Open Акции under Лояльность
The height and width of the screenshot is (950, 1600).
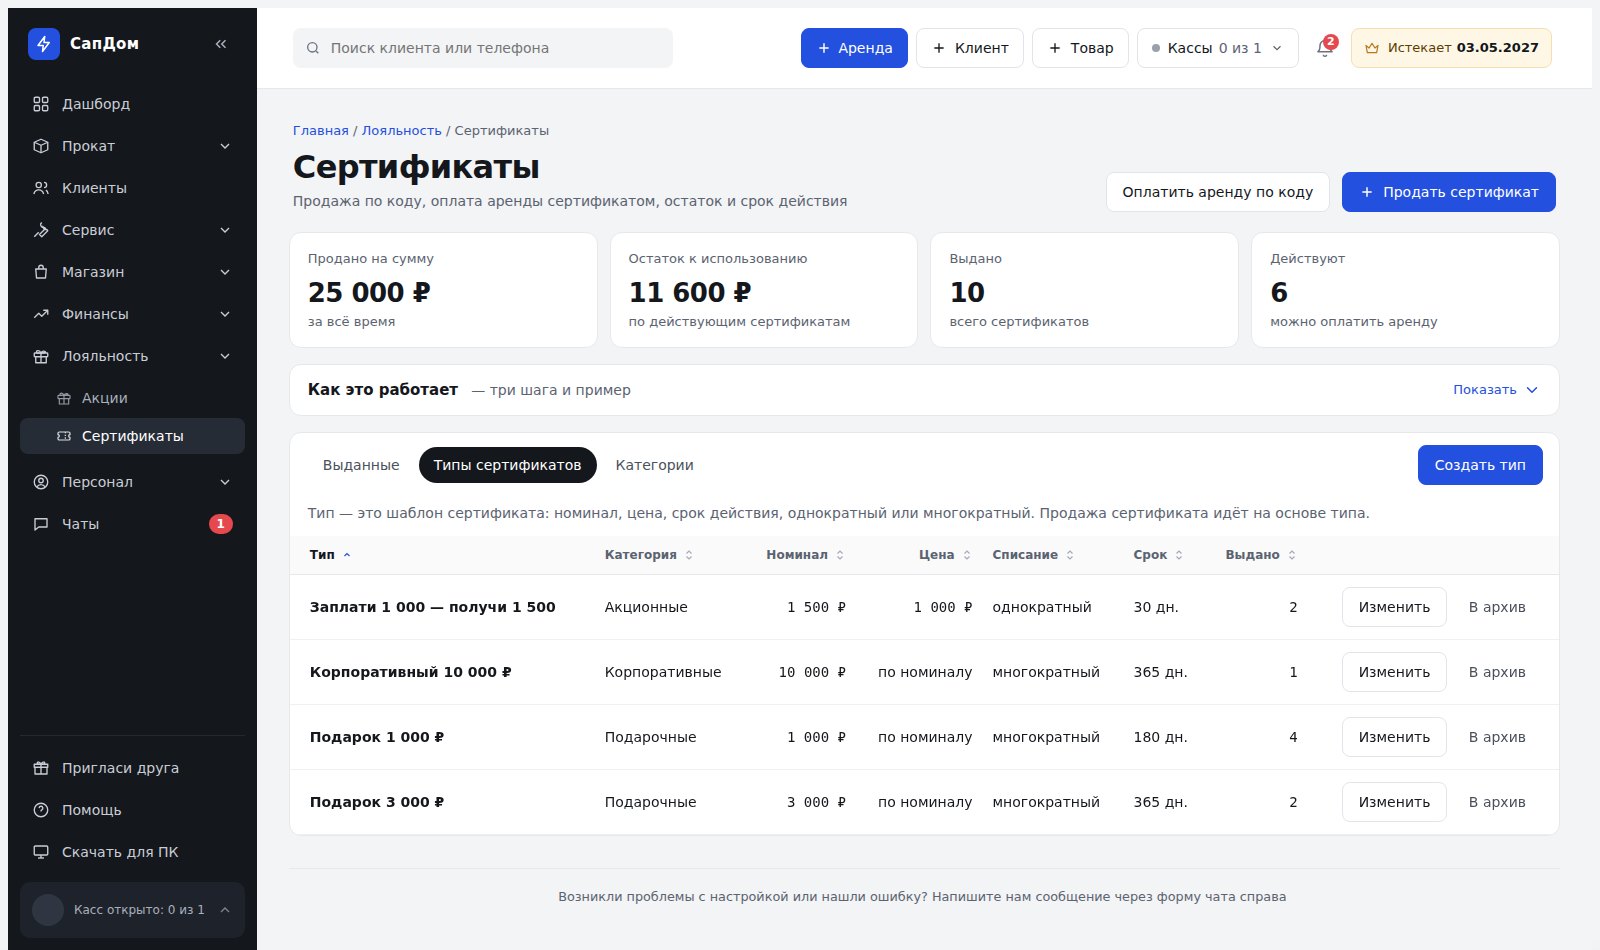coord(132,398)
